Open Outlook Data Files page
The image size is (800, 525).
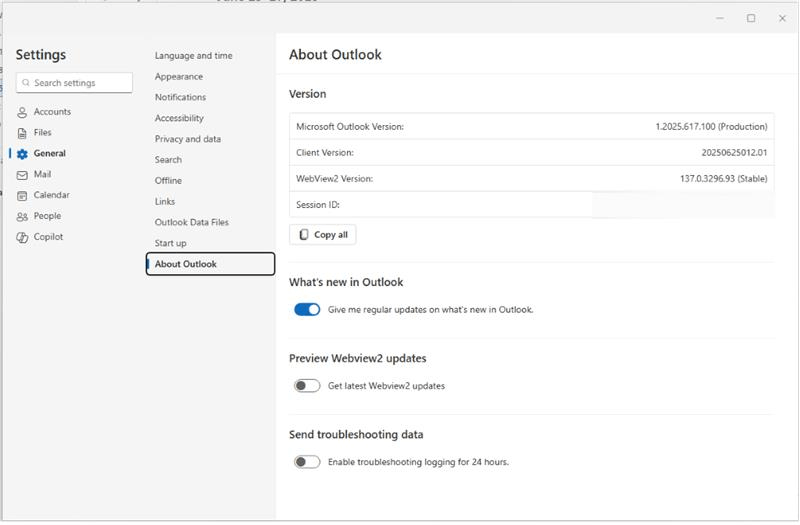[x=191, y=223]
